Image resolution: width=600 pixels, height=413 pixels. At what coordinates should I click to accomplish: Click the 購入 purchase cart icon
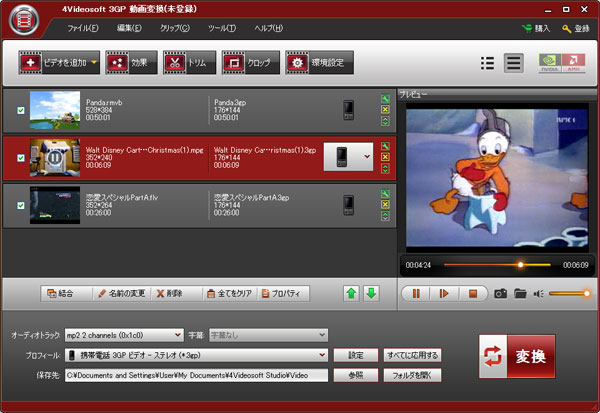coord(527,28)
